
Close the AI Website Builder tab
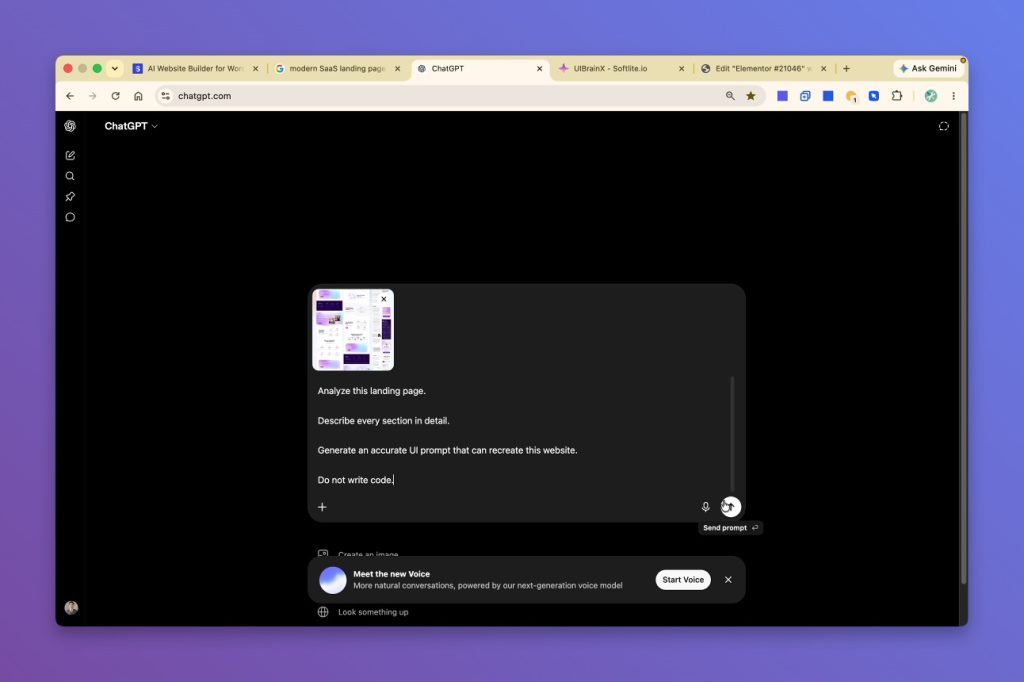click(255, 69)
